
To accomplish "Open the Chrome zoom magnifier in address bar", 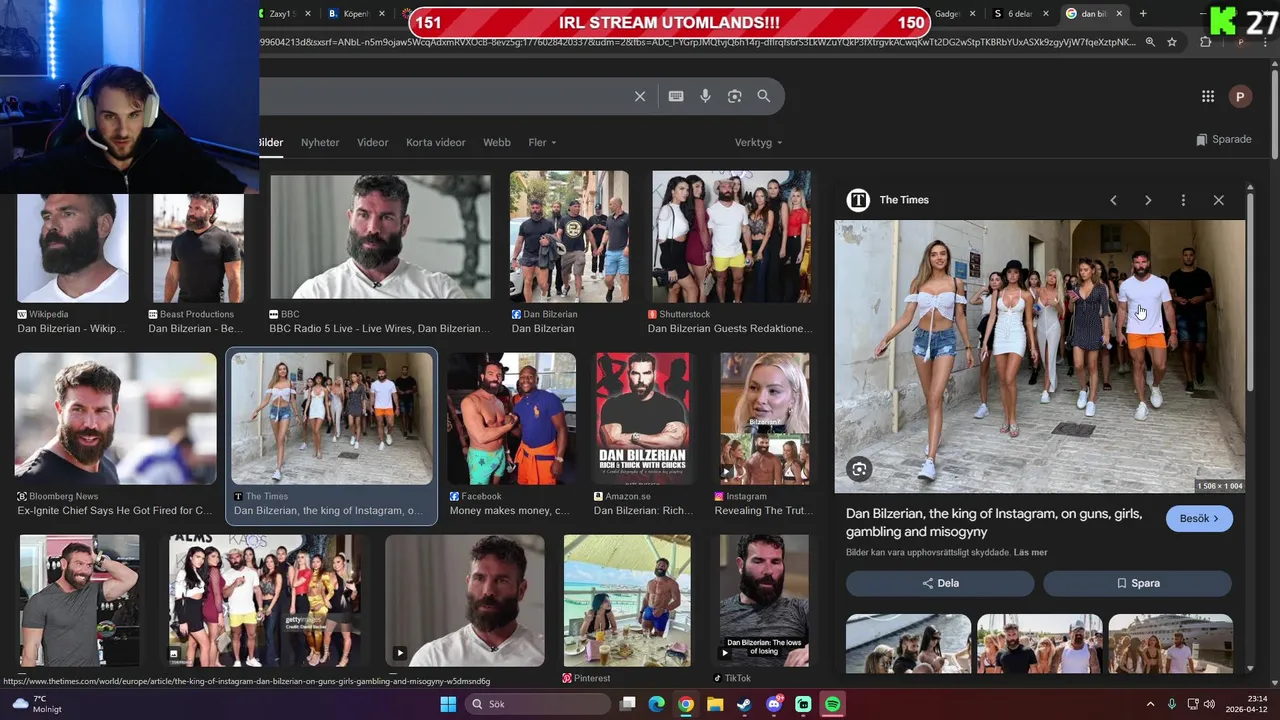I will point(1150,42).
